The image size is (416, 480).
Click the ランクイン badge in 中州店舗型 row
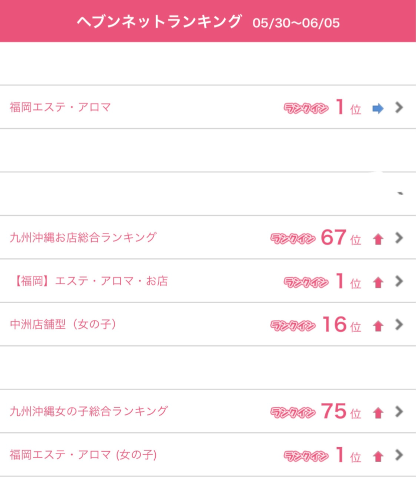(x=293, y=325)
